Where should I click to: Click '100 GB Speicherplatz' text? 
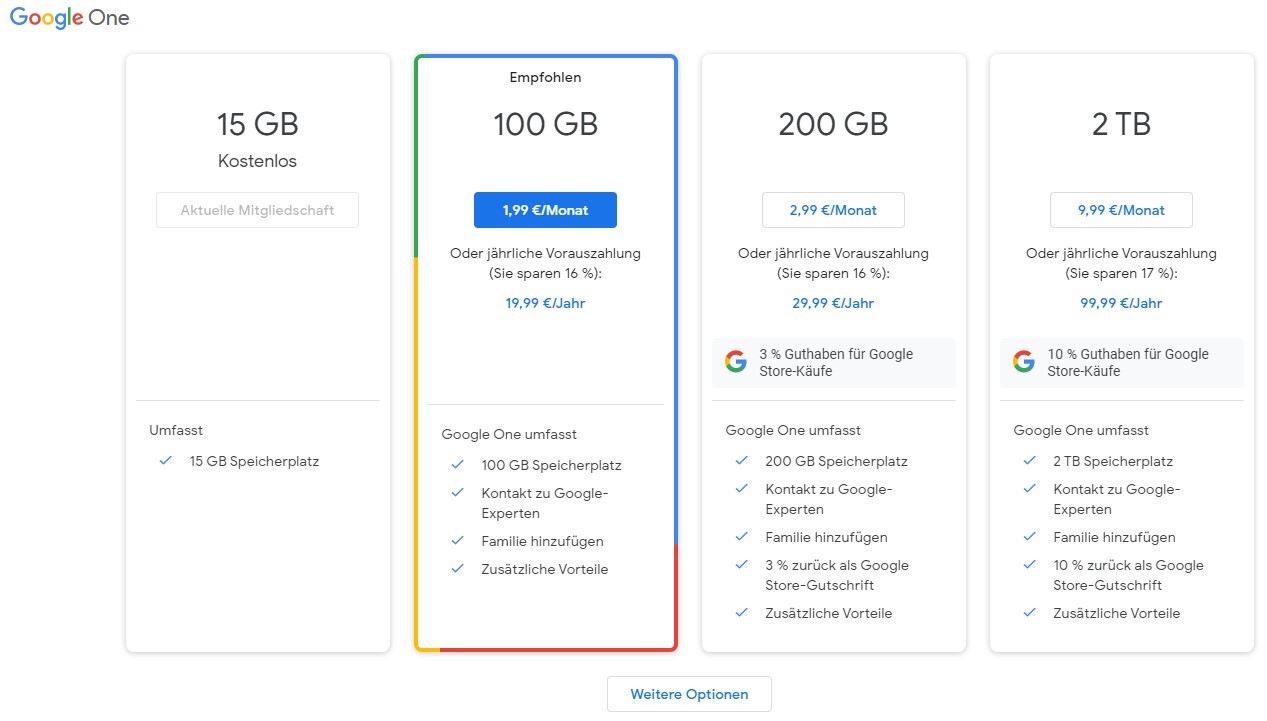551,465
